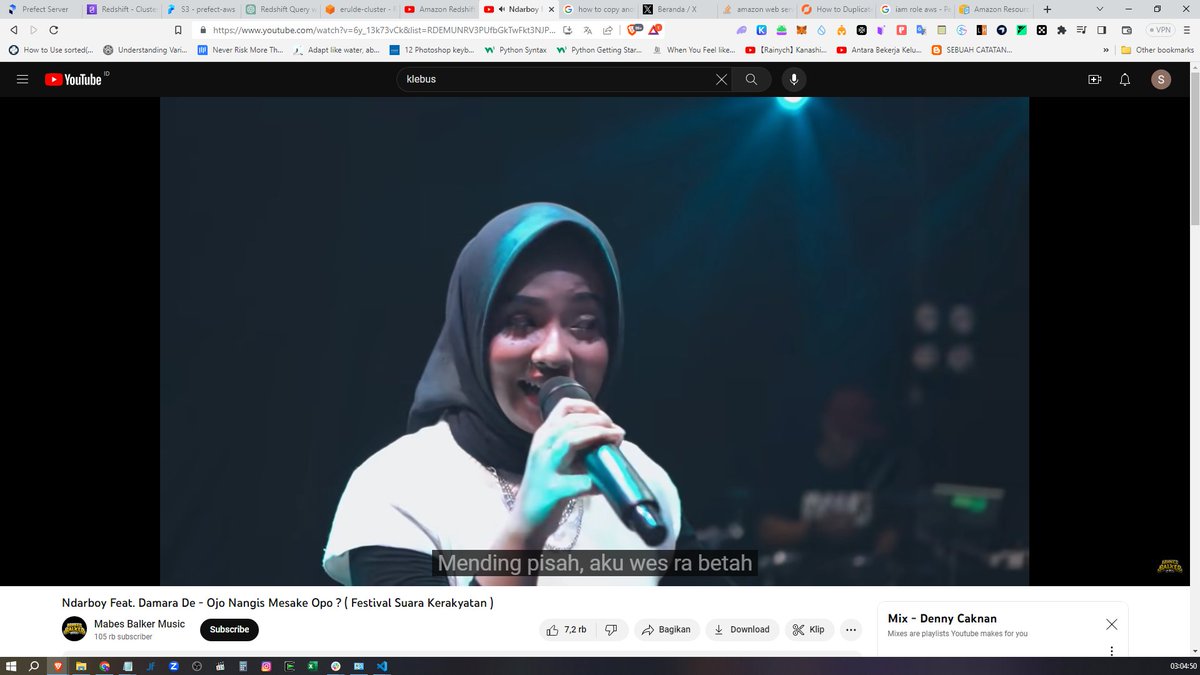Toggle the Brave VPN button

pyautogui.click(x=1159, y=30)
